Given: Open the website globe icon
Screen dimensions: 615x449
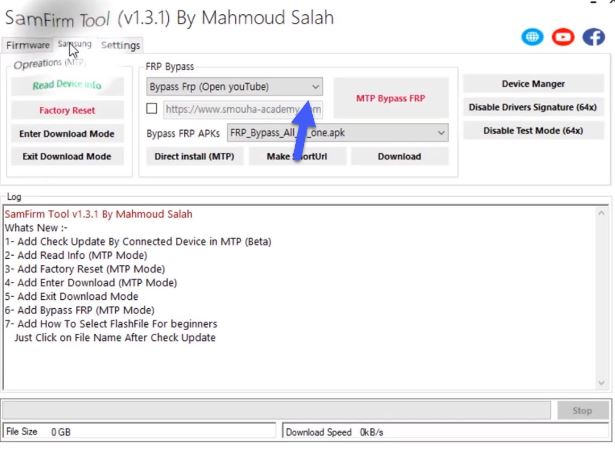Looking at the screenshot, I should [x=532, y=37].
